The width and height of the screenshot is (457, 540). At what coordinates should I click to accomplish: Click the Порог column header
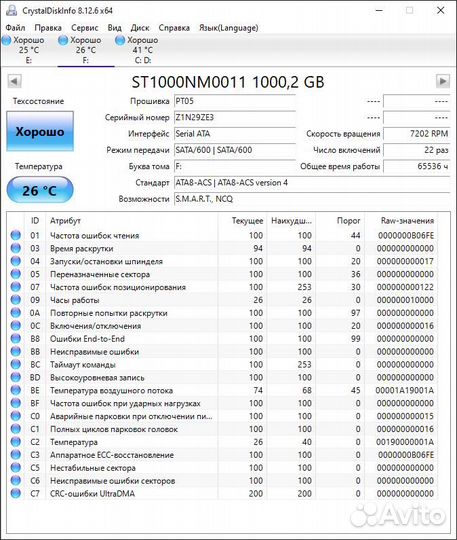tap(341, 220)
